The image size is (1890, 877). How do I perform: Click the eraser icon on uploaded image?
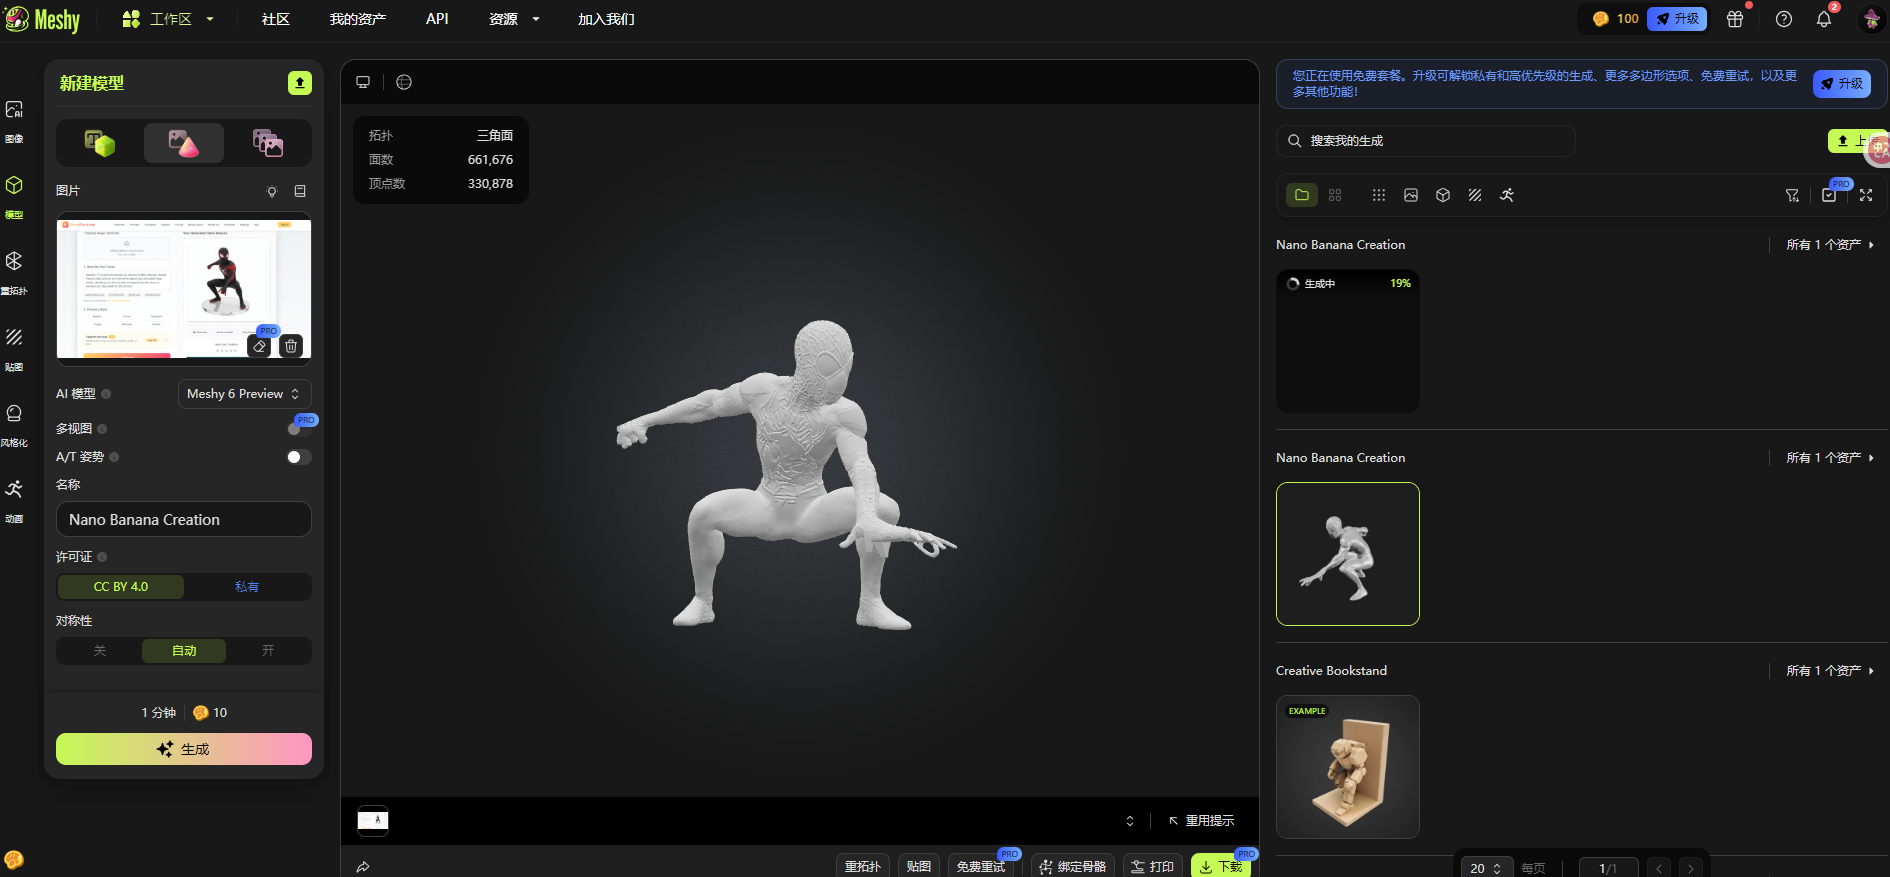point(260,346)
